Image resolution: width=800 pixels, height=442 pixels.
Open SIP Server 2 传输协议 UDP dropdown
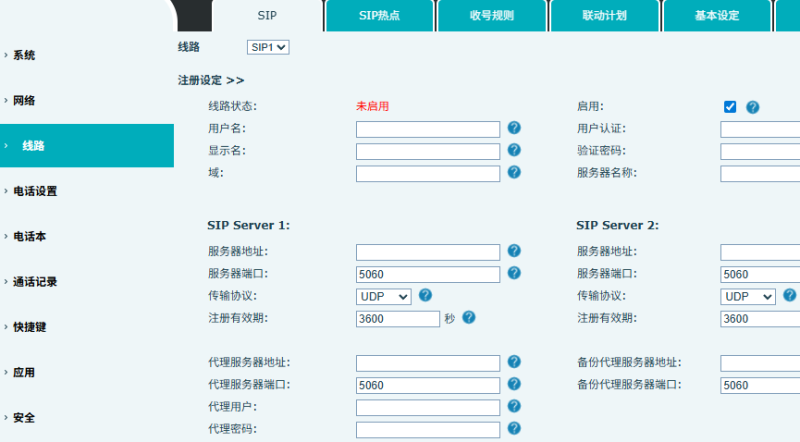click(748, 296)
